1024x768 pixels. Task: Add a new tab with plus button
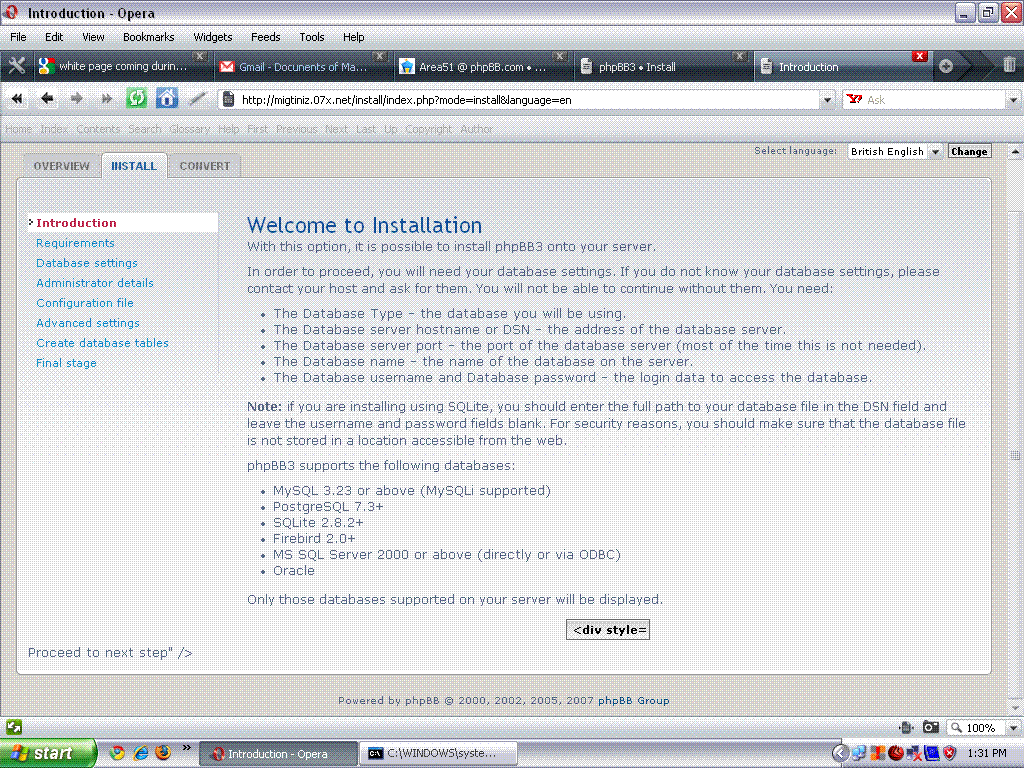click(946, 66)
